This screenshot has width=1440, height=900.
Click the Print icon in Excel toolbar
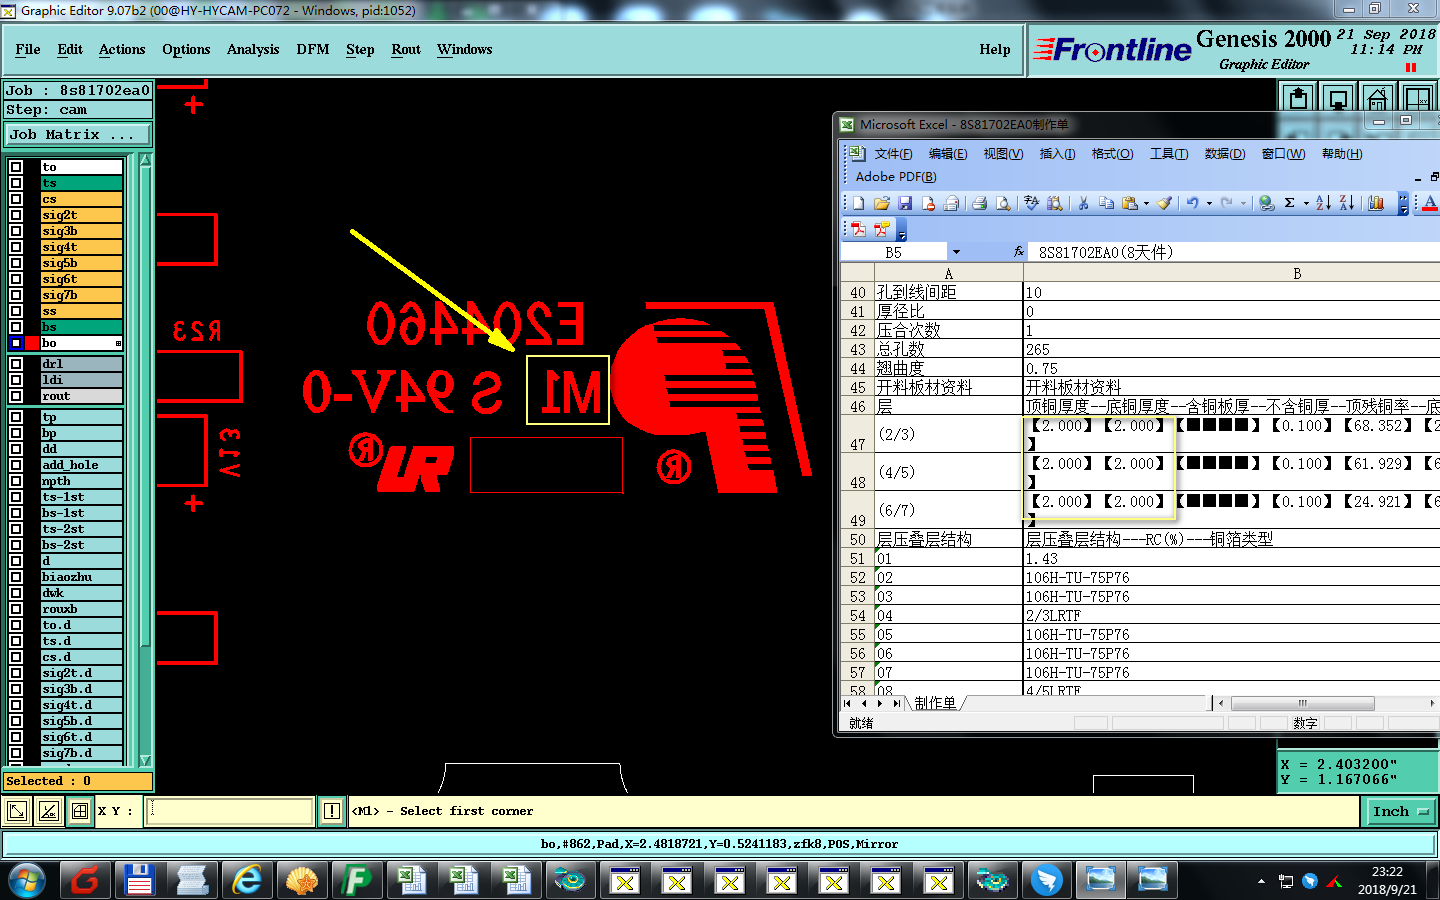tap(979, 203)
